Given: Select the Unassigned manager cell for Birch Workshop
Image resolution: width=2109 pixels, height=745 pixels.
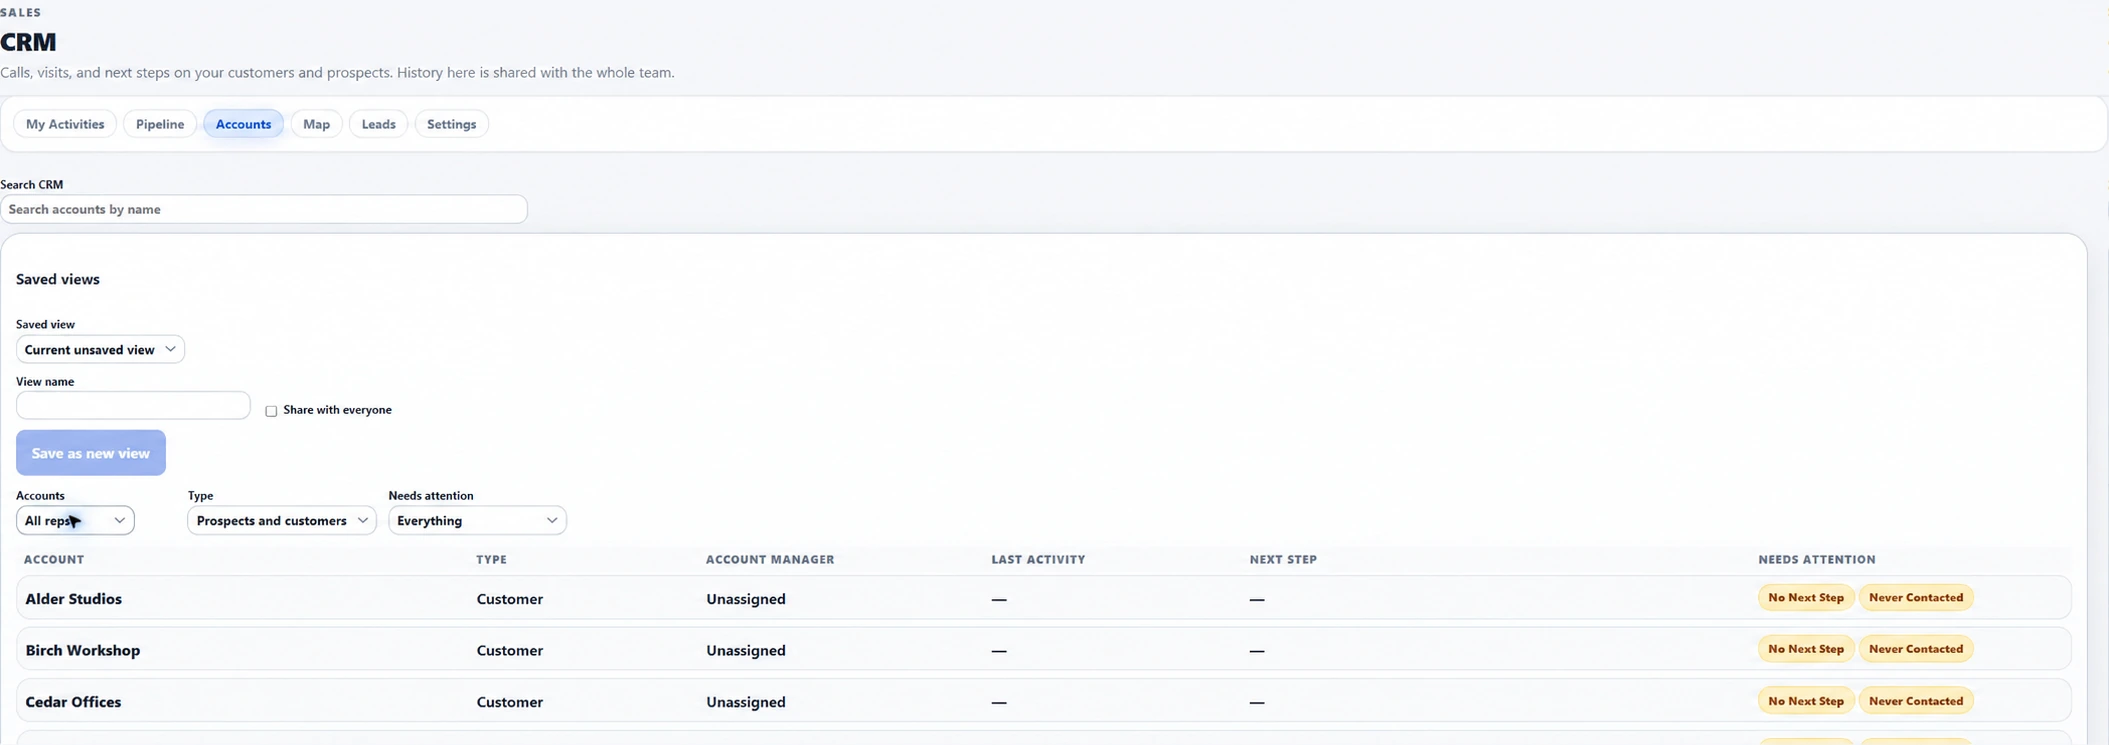Looking at the screenshot, I should (x=746, y=650).
